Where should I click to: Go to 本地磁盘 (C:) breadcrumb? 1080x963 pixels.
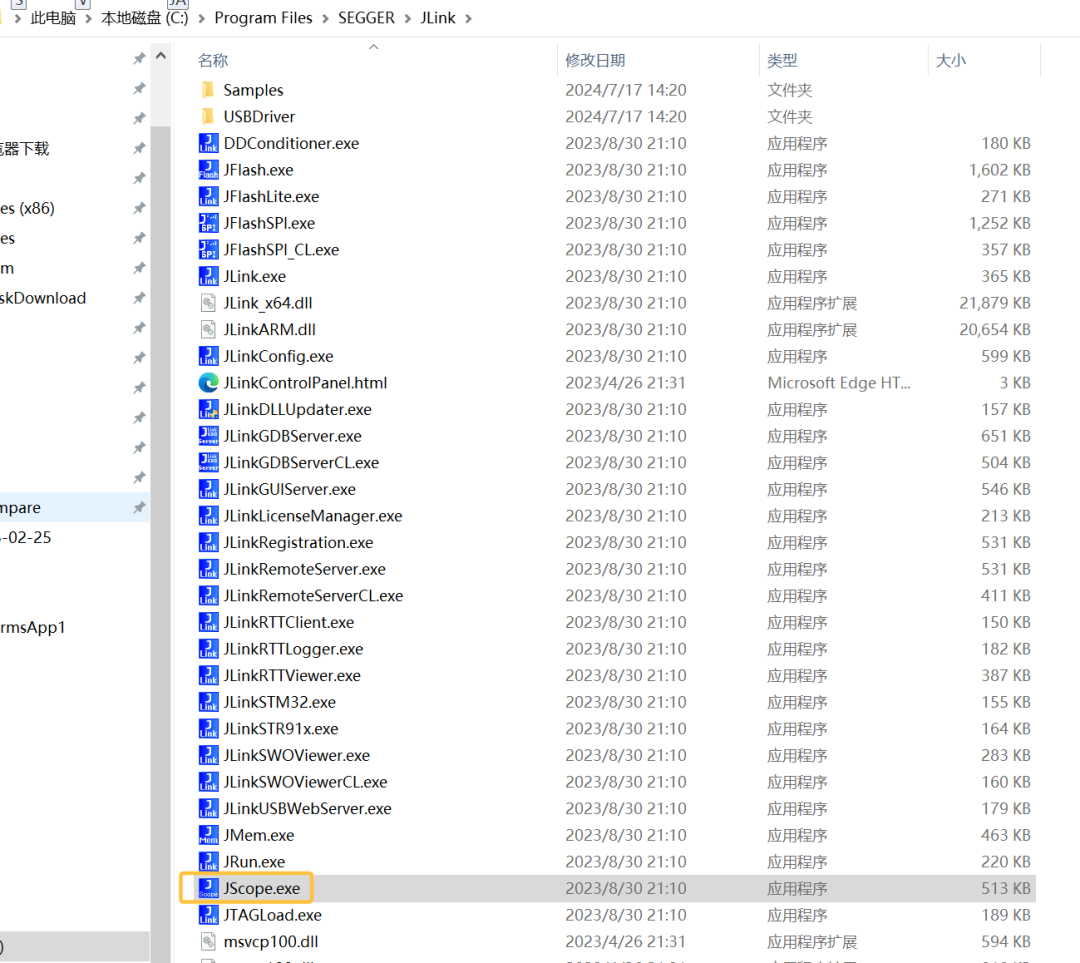pyautogui.click(x=145, y=18)
